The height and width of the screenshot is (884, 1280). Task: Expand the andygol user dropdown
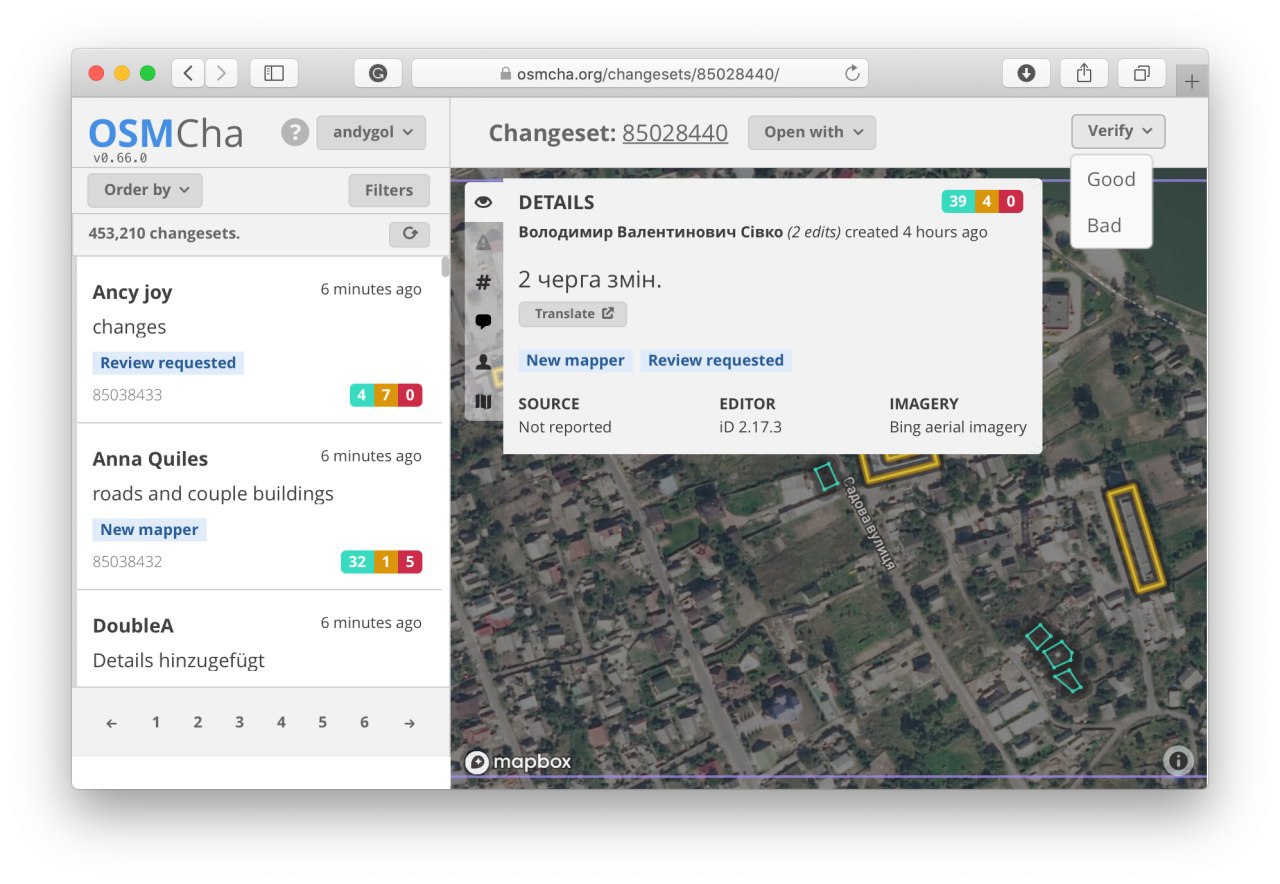[x=371, y=132]
